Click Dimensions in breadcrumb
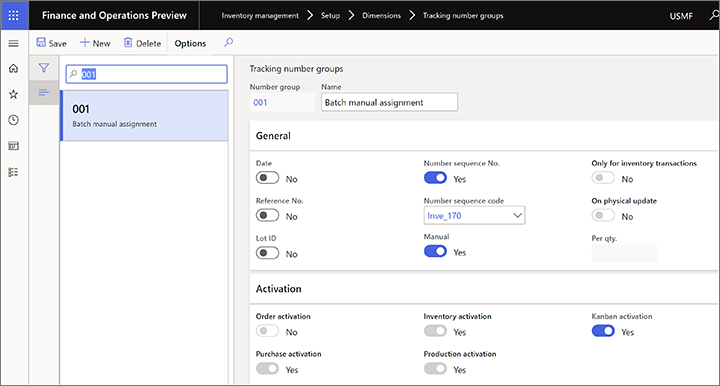Screen dimensions: 720x386 [381, 16]
